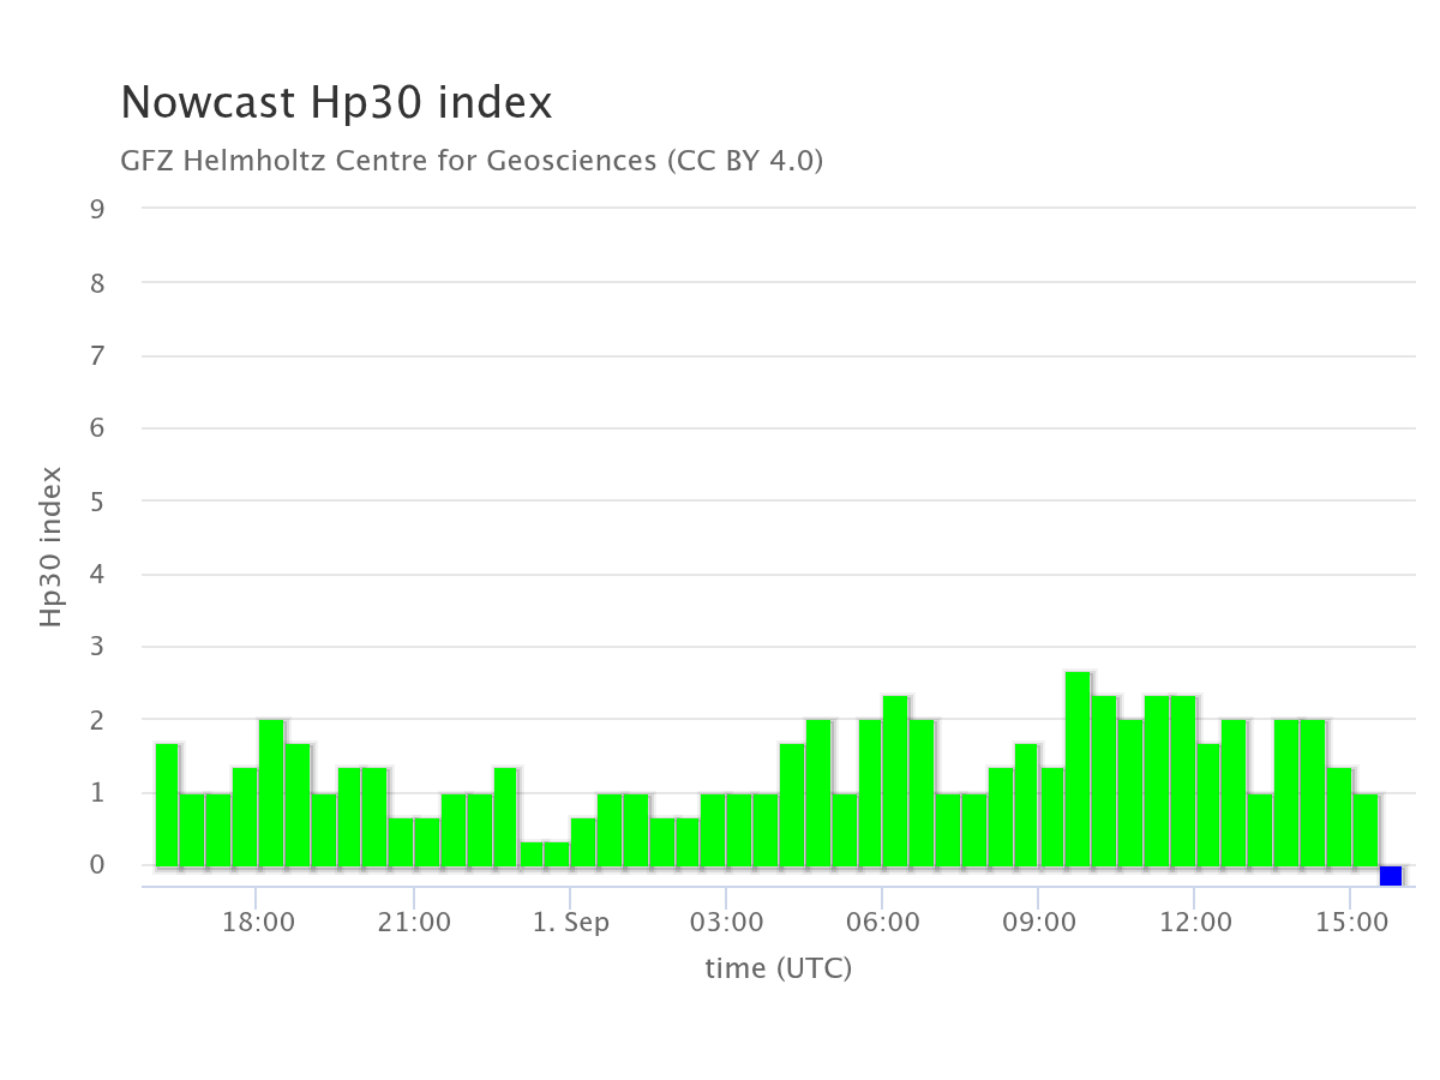Click the 3 label on y-axis
Image resolution: width=1440 pixels, height=1080 pixels.
97,646
